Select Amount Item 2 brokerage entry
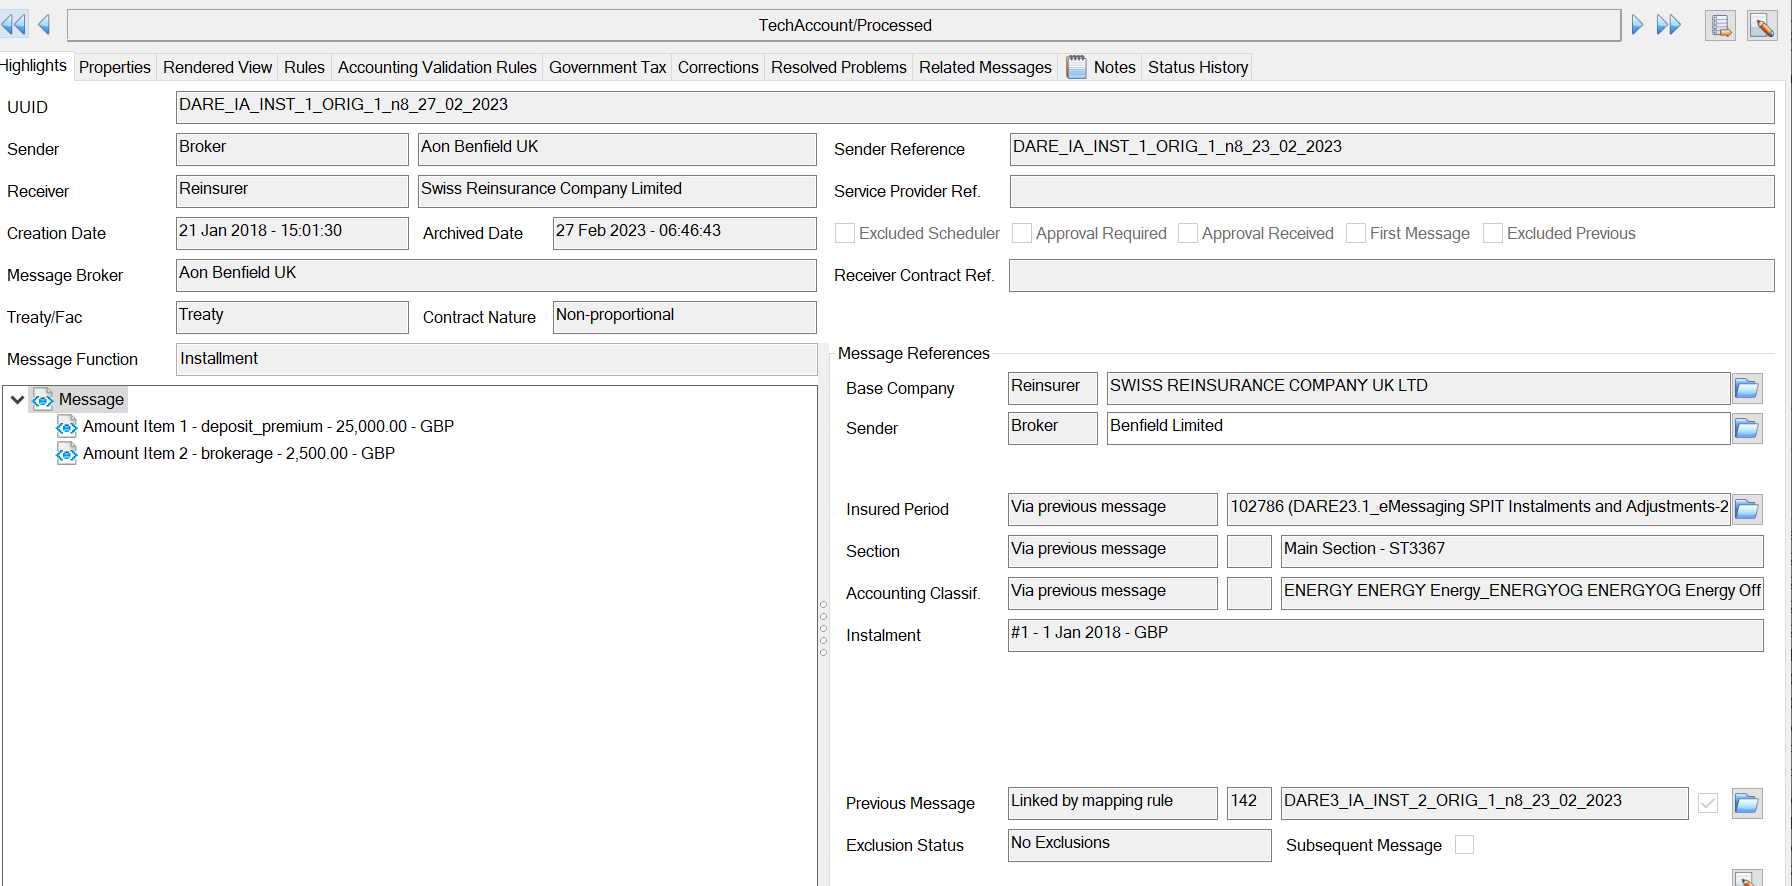The image size is (1792, 886). [238, 454]
